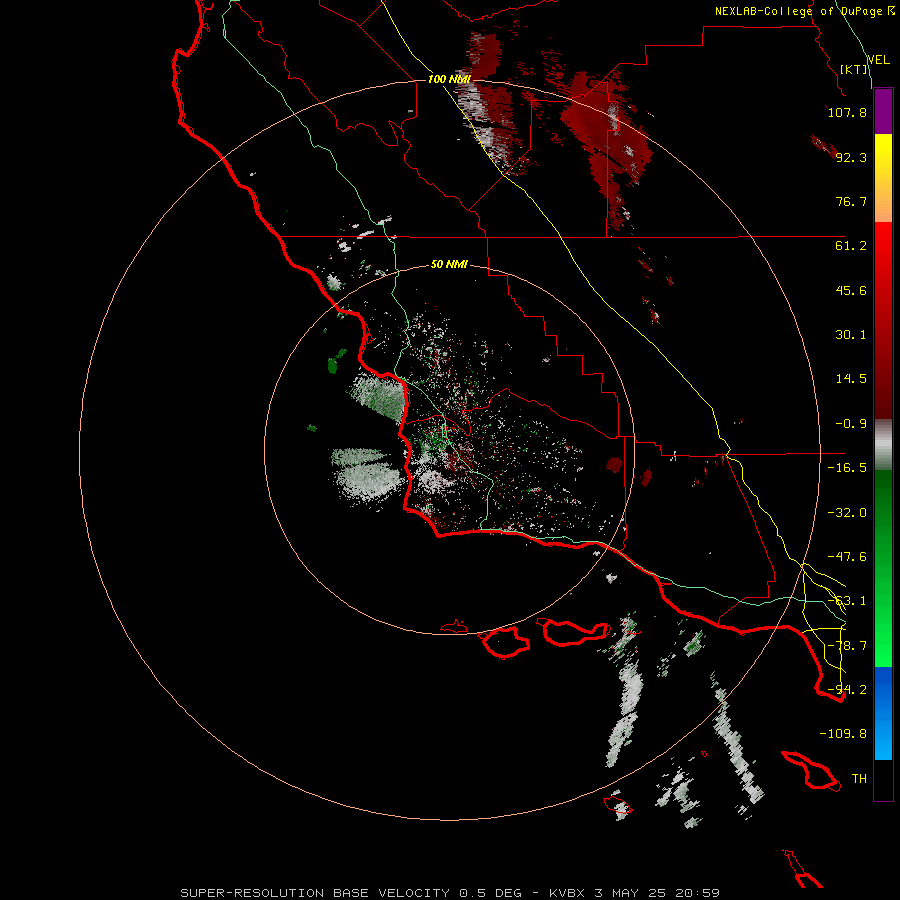Click the 100 NMI range ring label
900x900 pixels.
click(x=449, y=79)
